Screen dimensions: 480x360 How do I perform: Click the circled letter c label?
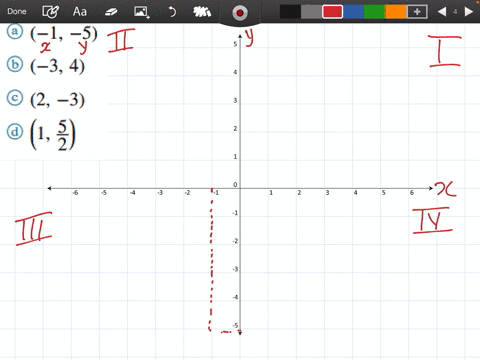pyautogui.click(x=15, y=98)
